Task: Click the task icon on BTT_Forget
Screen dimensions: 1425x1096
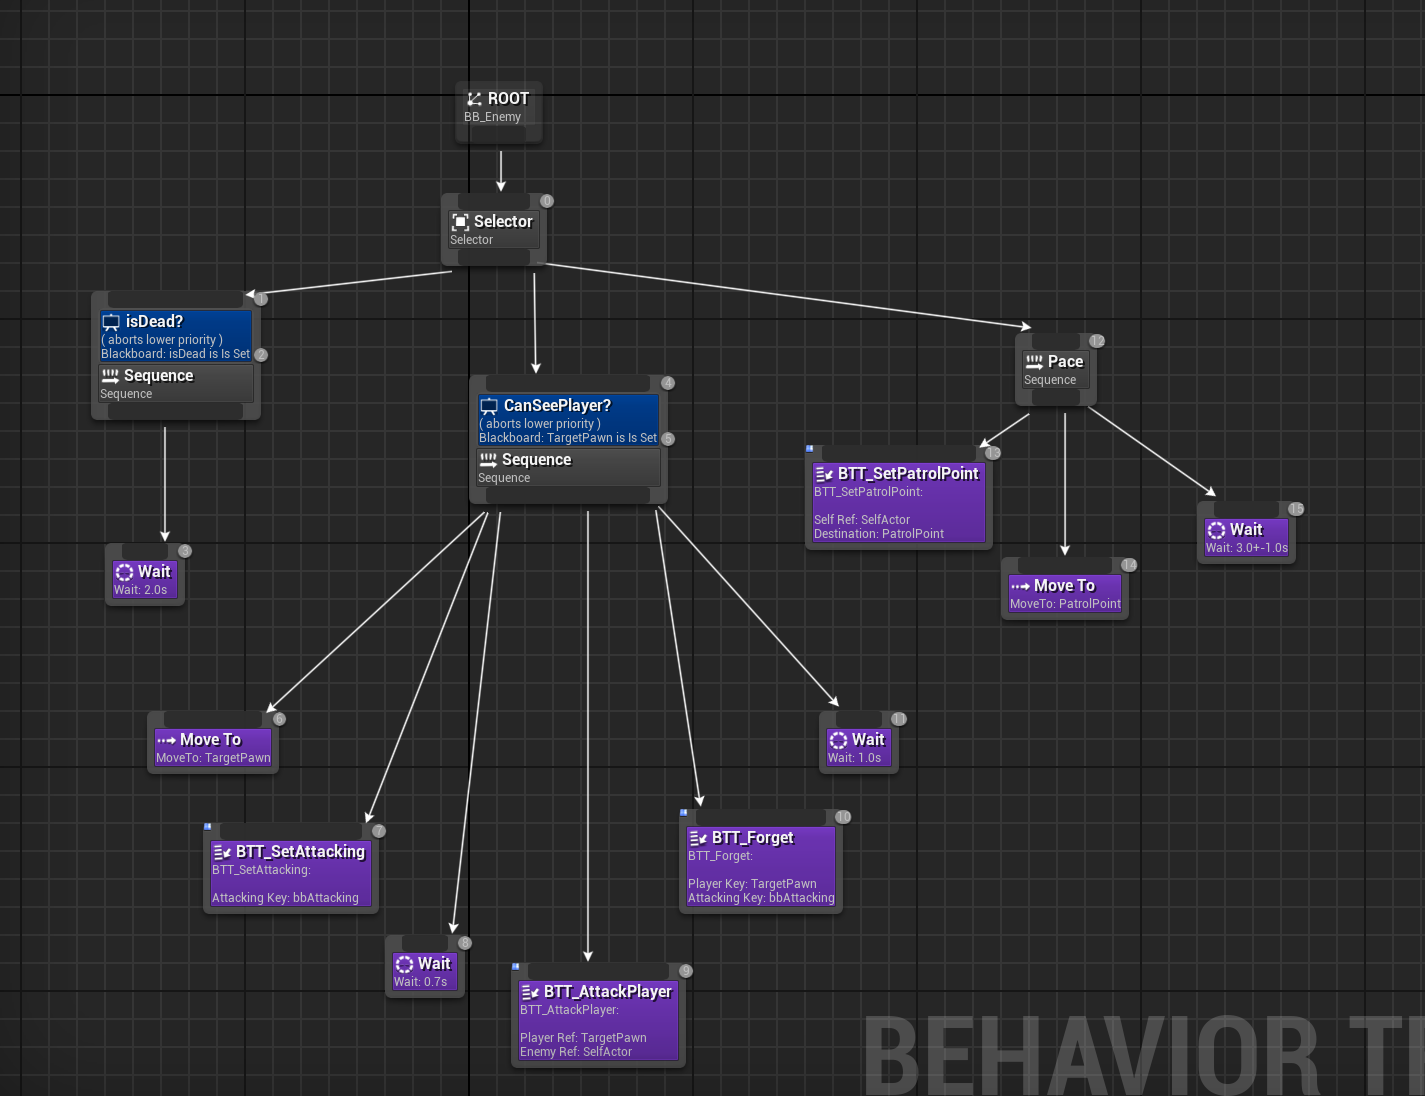Action: tap(698, 838)
